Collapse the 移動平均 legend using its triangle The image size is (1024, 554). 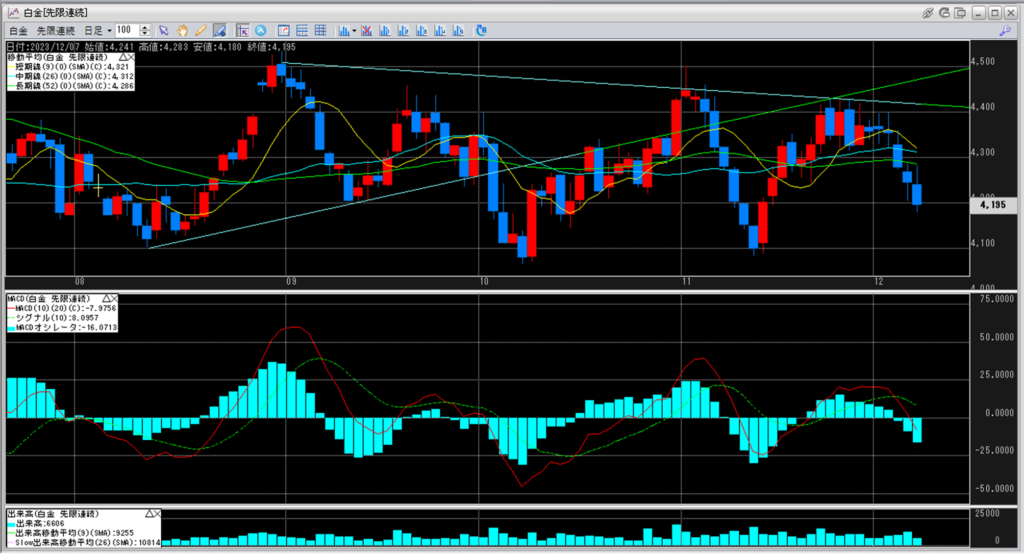pyautogui.click(x=123, y=57)
